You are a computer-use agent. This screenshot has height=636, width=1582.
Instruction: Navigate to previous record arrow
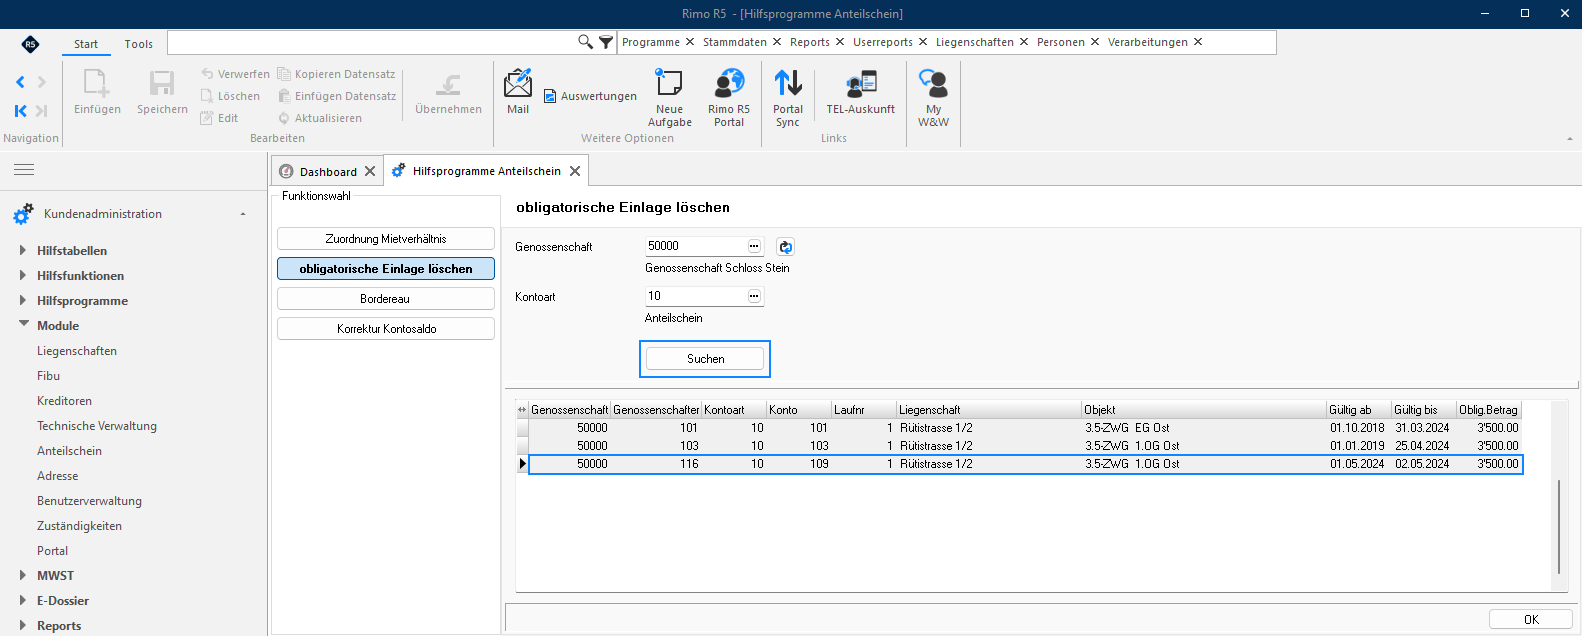tap(20, 82)
